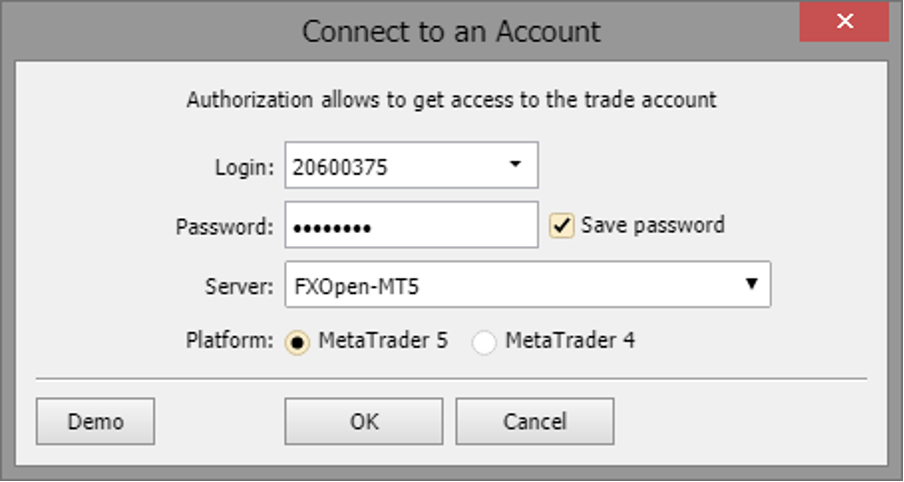Screen dimensions: 904x482
Task: Click the "Connect to an Account" title bar
Action: [451, 31]
